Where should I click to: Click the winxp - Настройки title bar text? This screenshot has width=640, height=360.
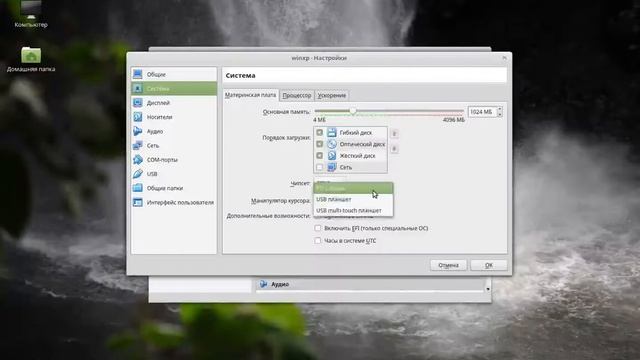[319, 58]
